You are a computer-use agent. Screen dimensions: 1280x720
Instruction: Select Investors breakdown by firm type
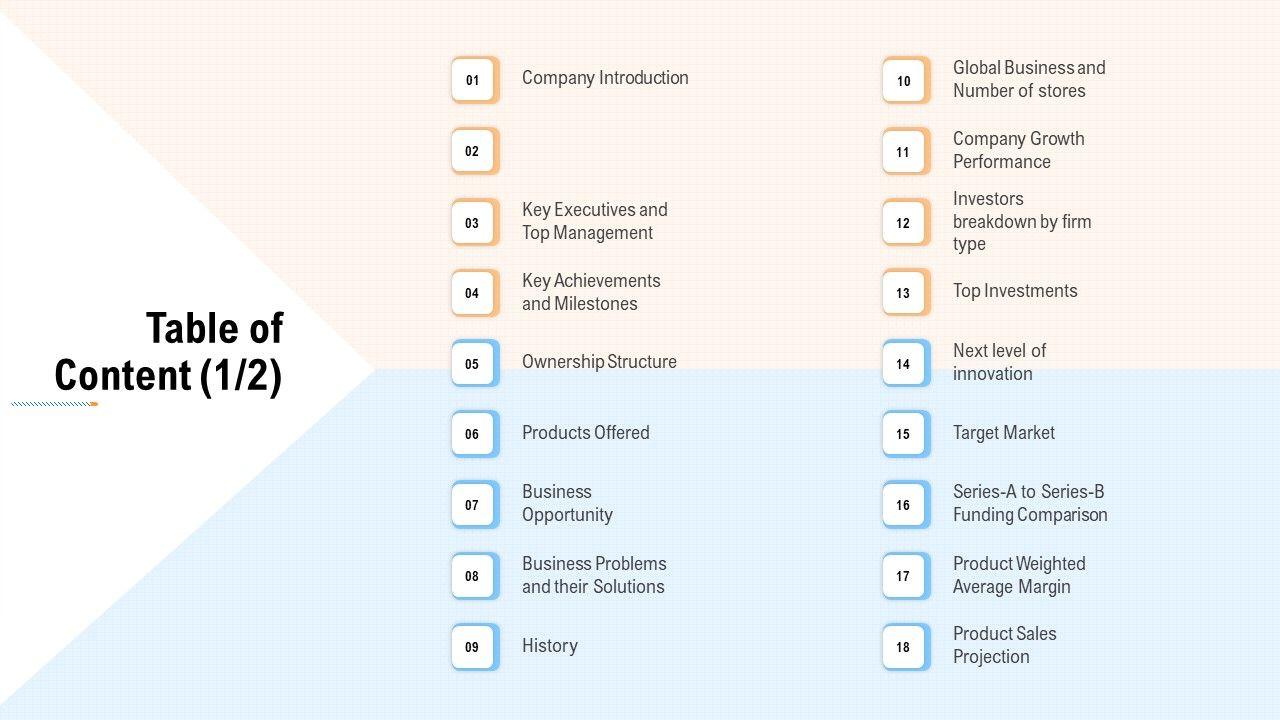pyautogui.click(x=1021, y=221)
